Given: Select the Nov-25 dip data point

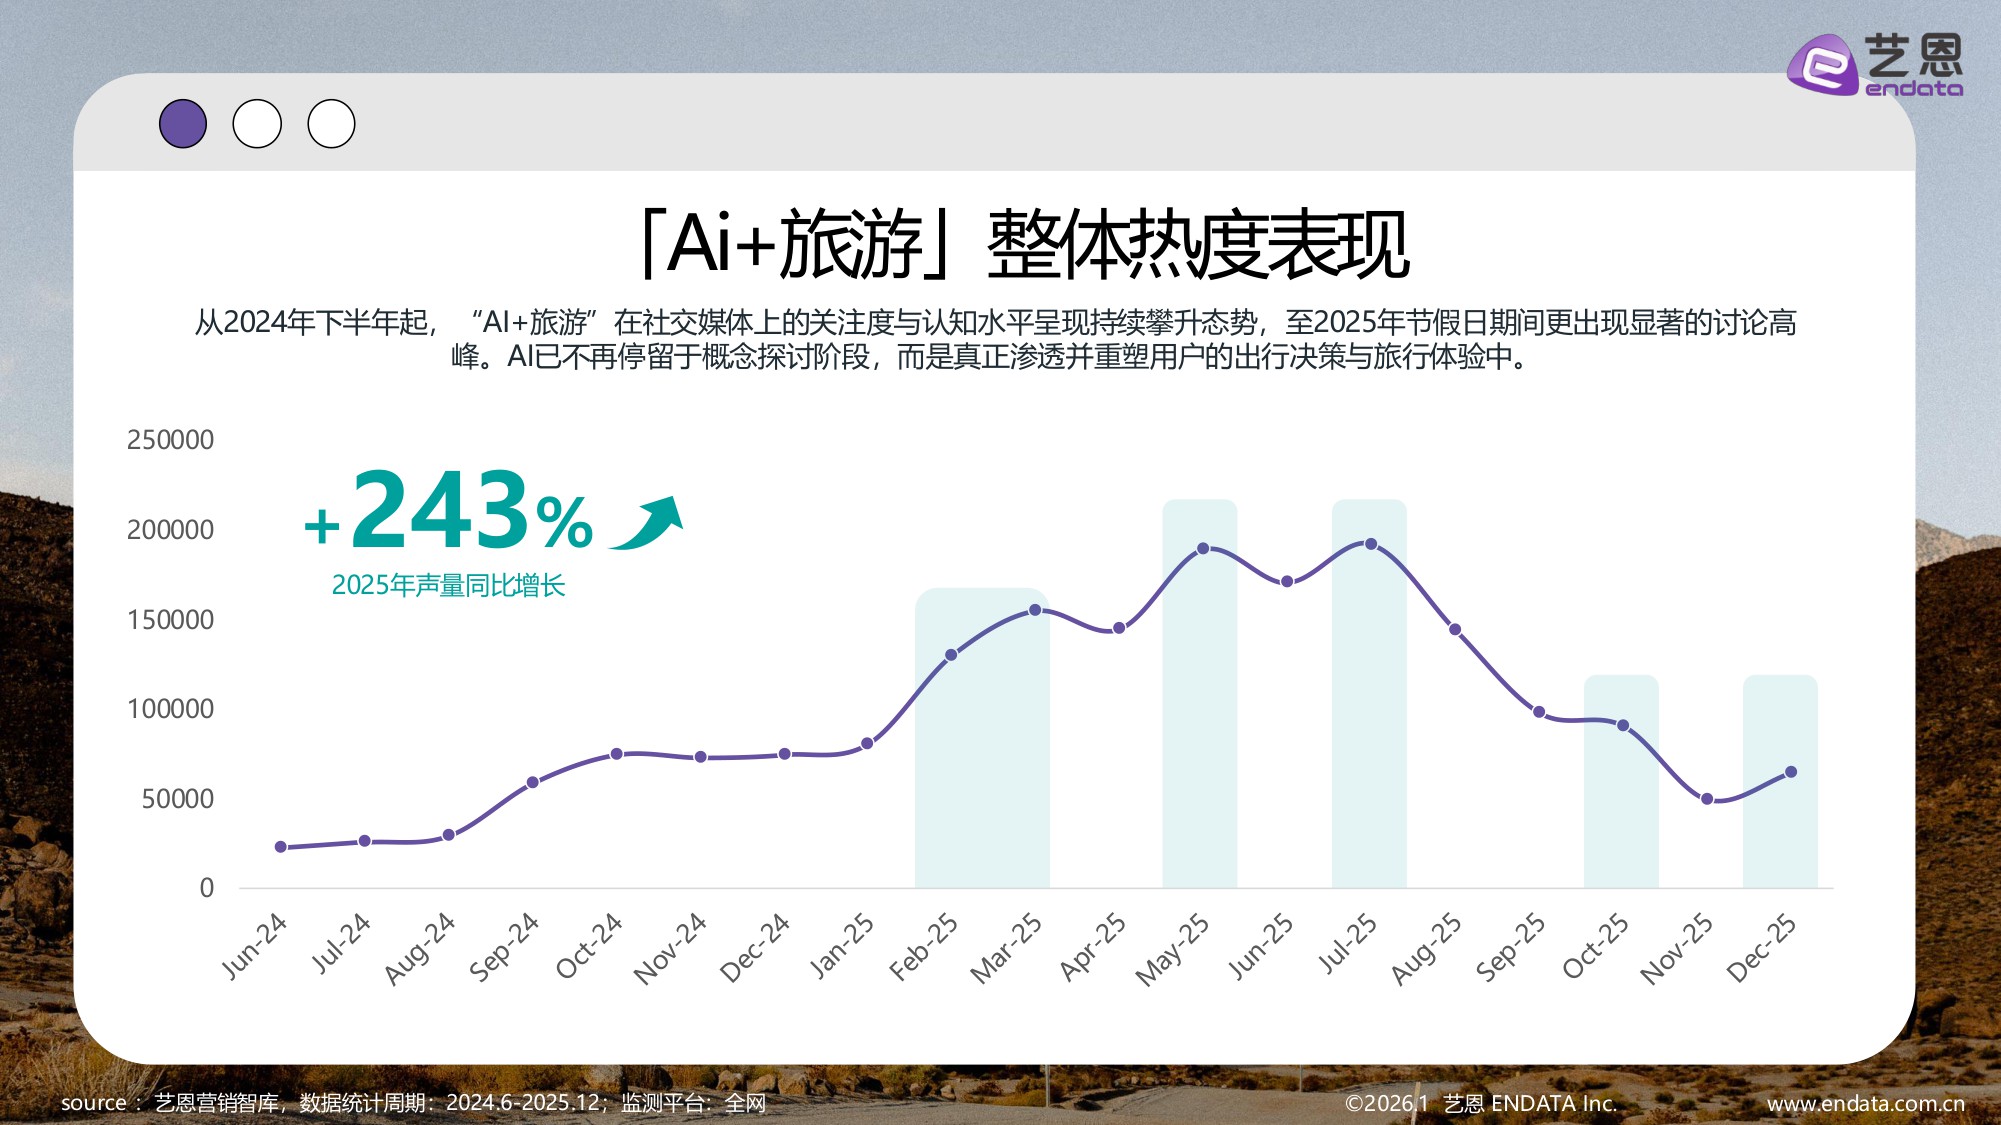Looking at the screenshot, I should pos(1706,799).
